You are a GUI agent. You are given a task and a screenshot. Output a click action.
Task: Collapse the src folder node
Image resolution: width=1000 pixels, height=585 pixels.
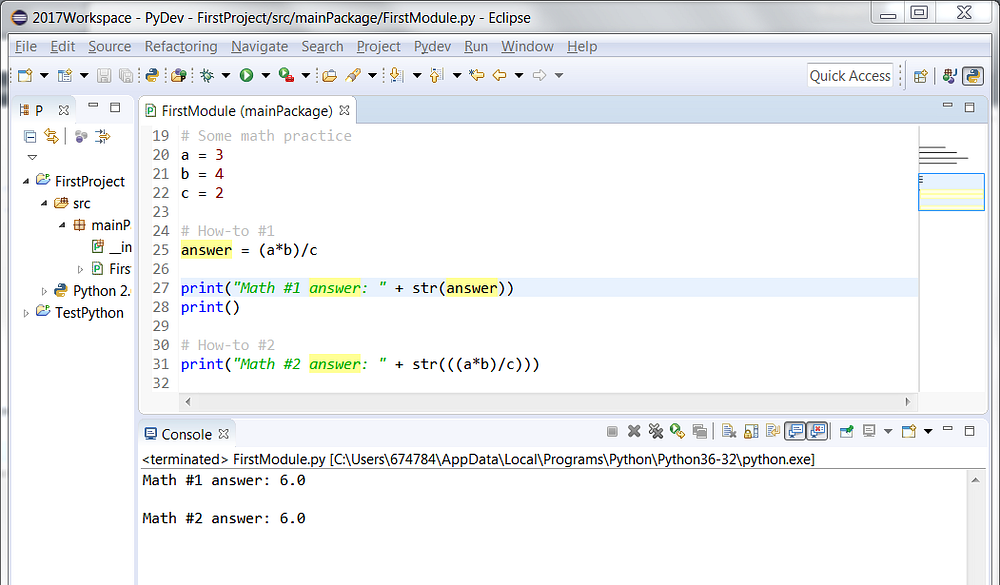44,204
